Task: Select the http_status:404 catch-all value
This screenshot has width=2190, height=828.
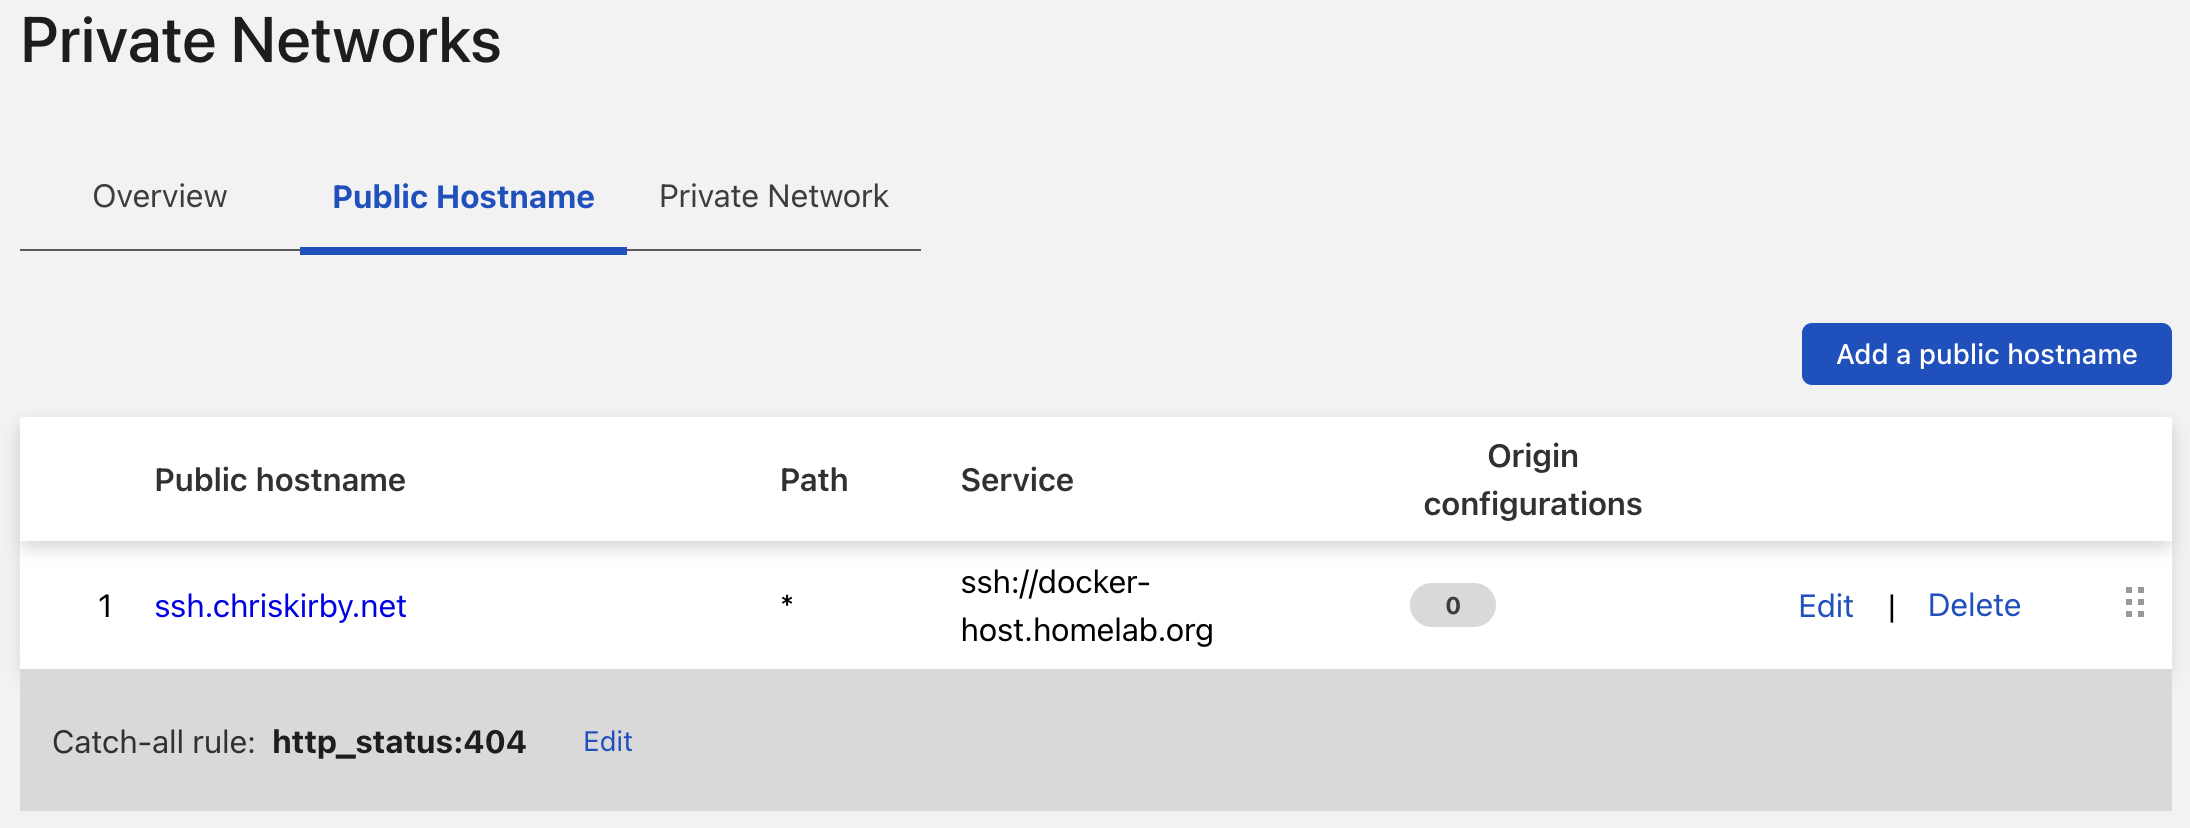Action: click(399, 741)
